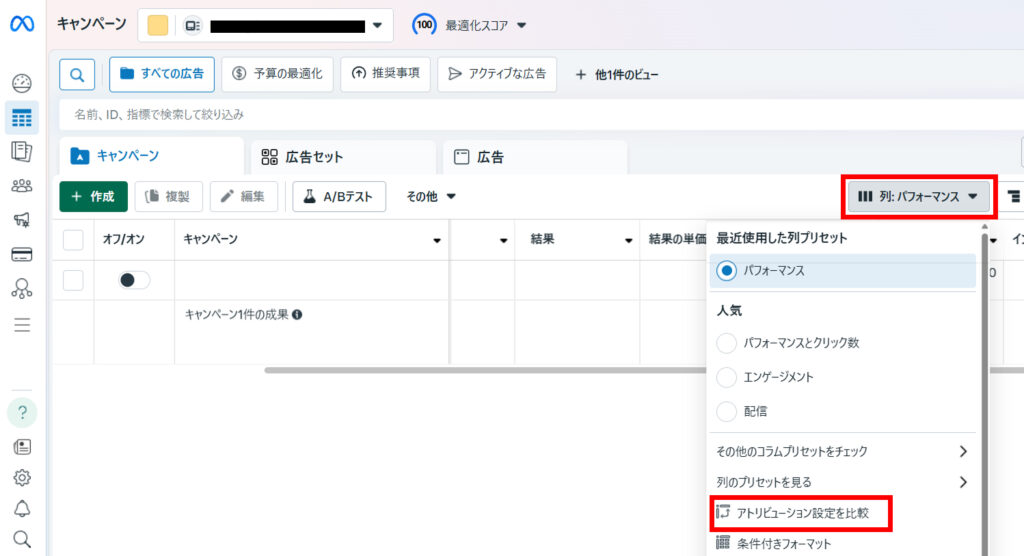Click the optimization score 100 circle

(424, 25)
